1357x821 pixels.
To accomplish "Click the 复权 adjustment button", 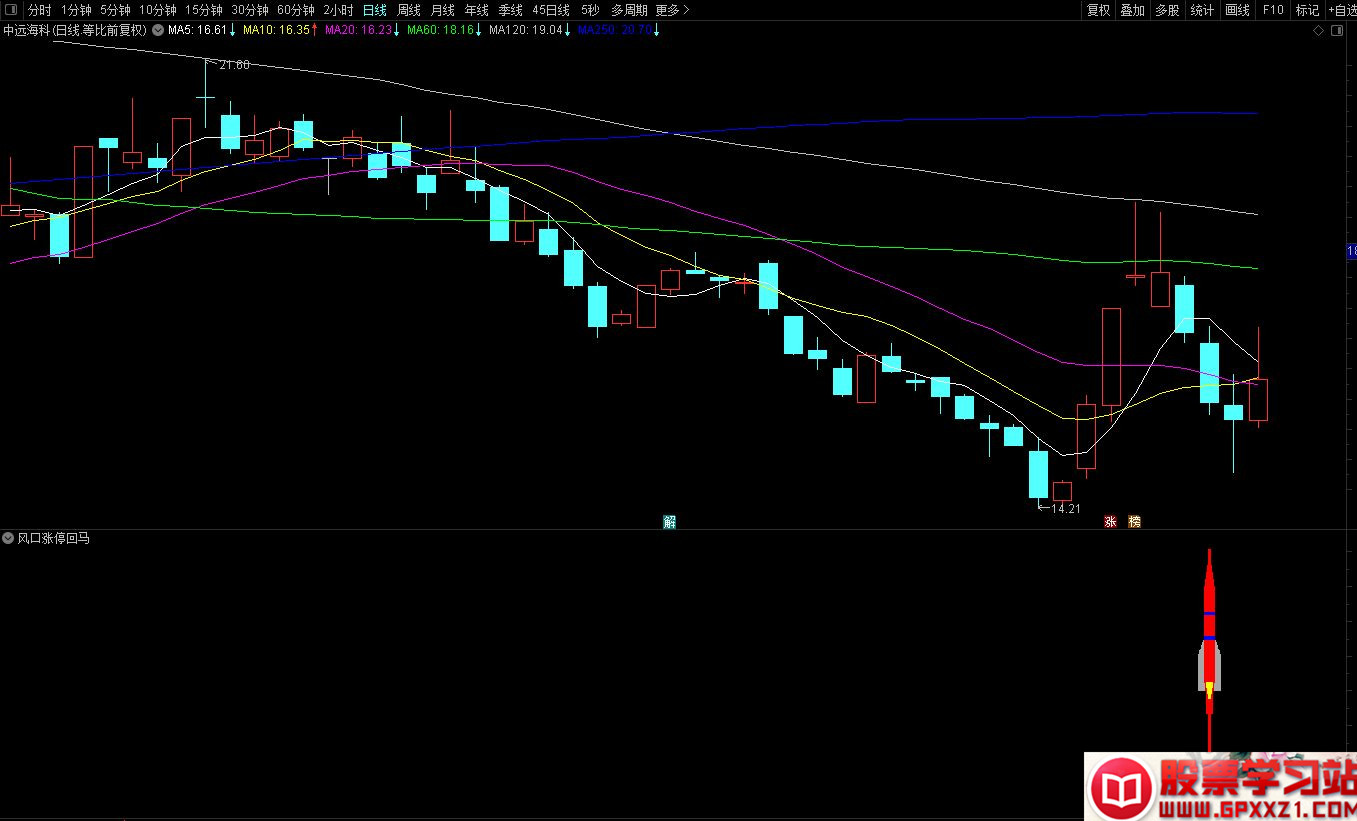I will coord(1098,10).
